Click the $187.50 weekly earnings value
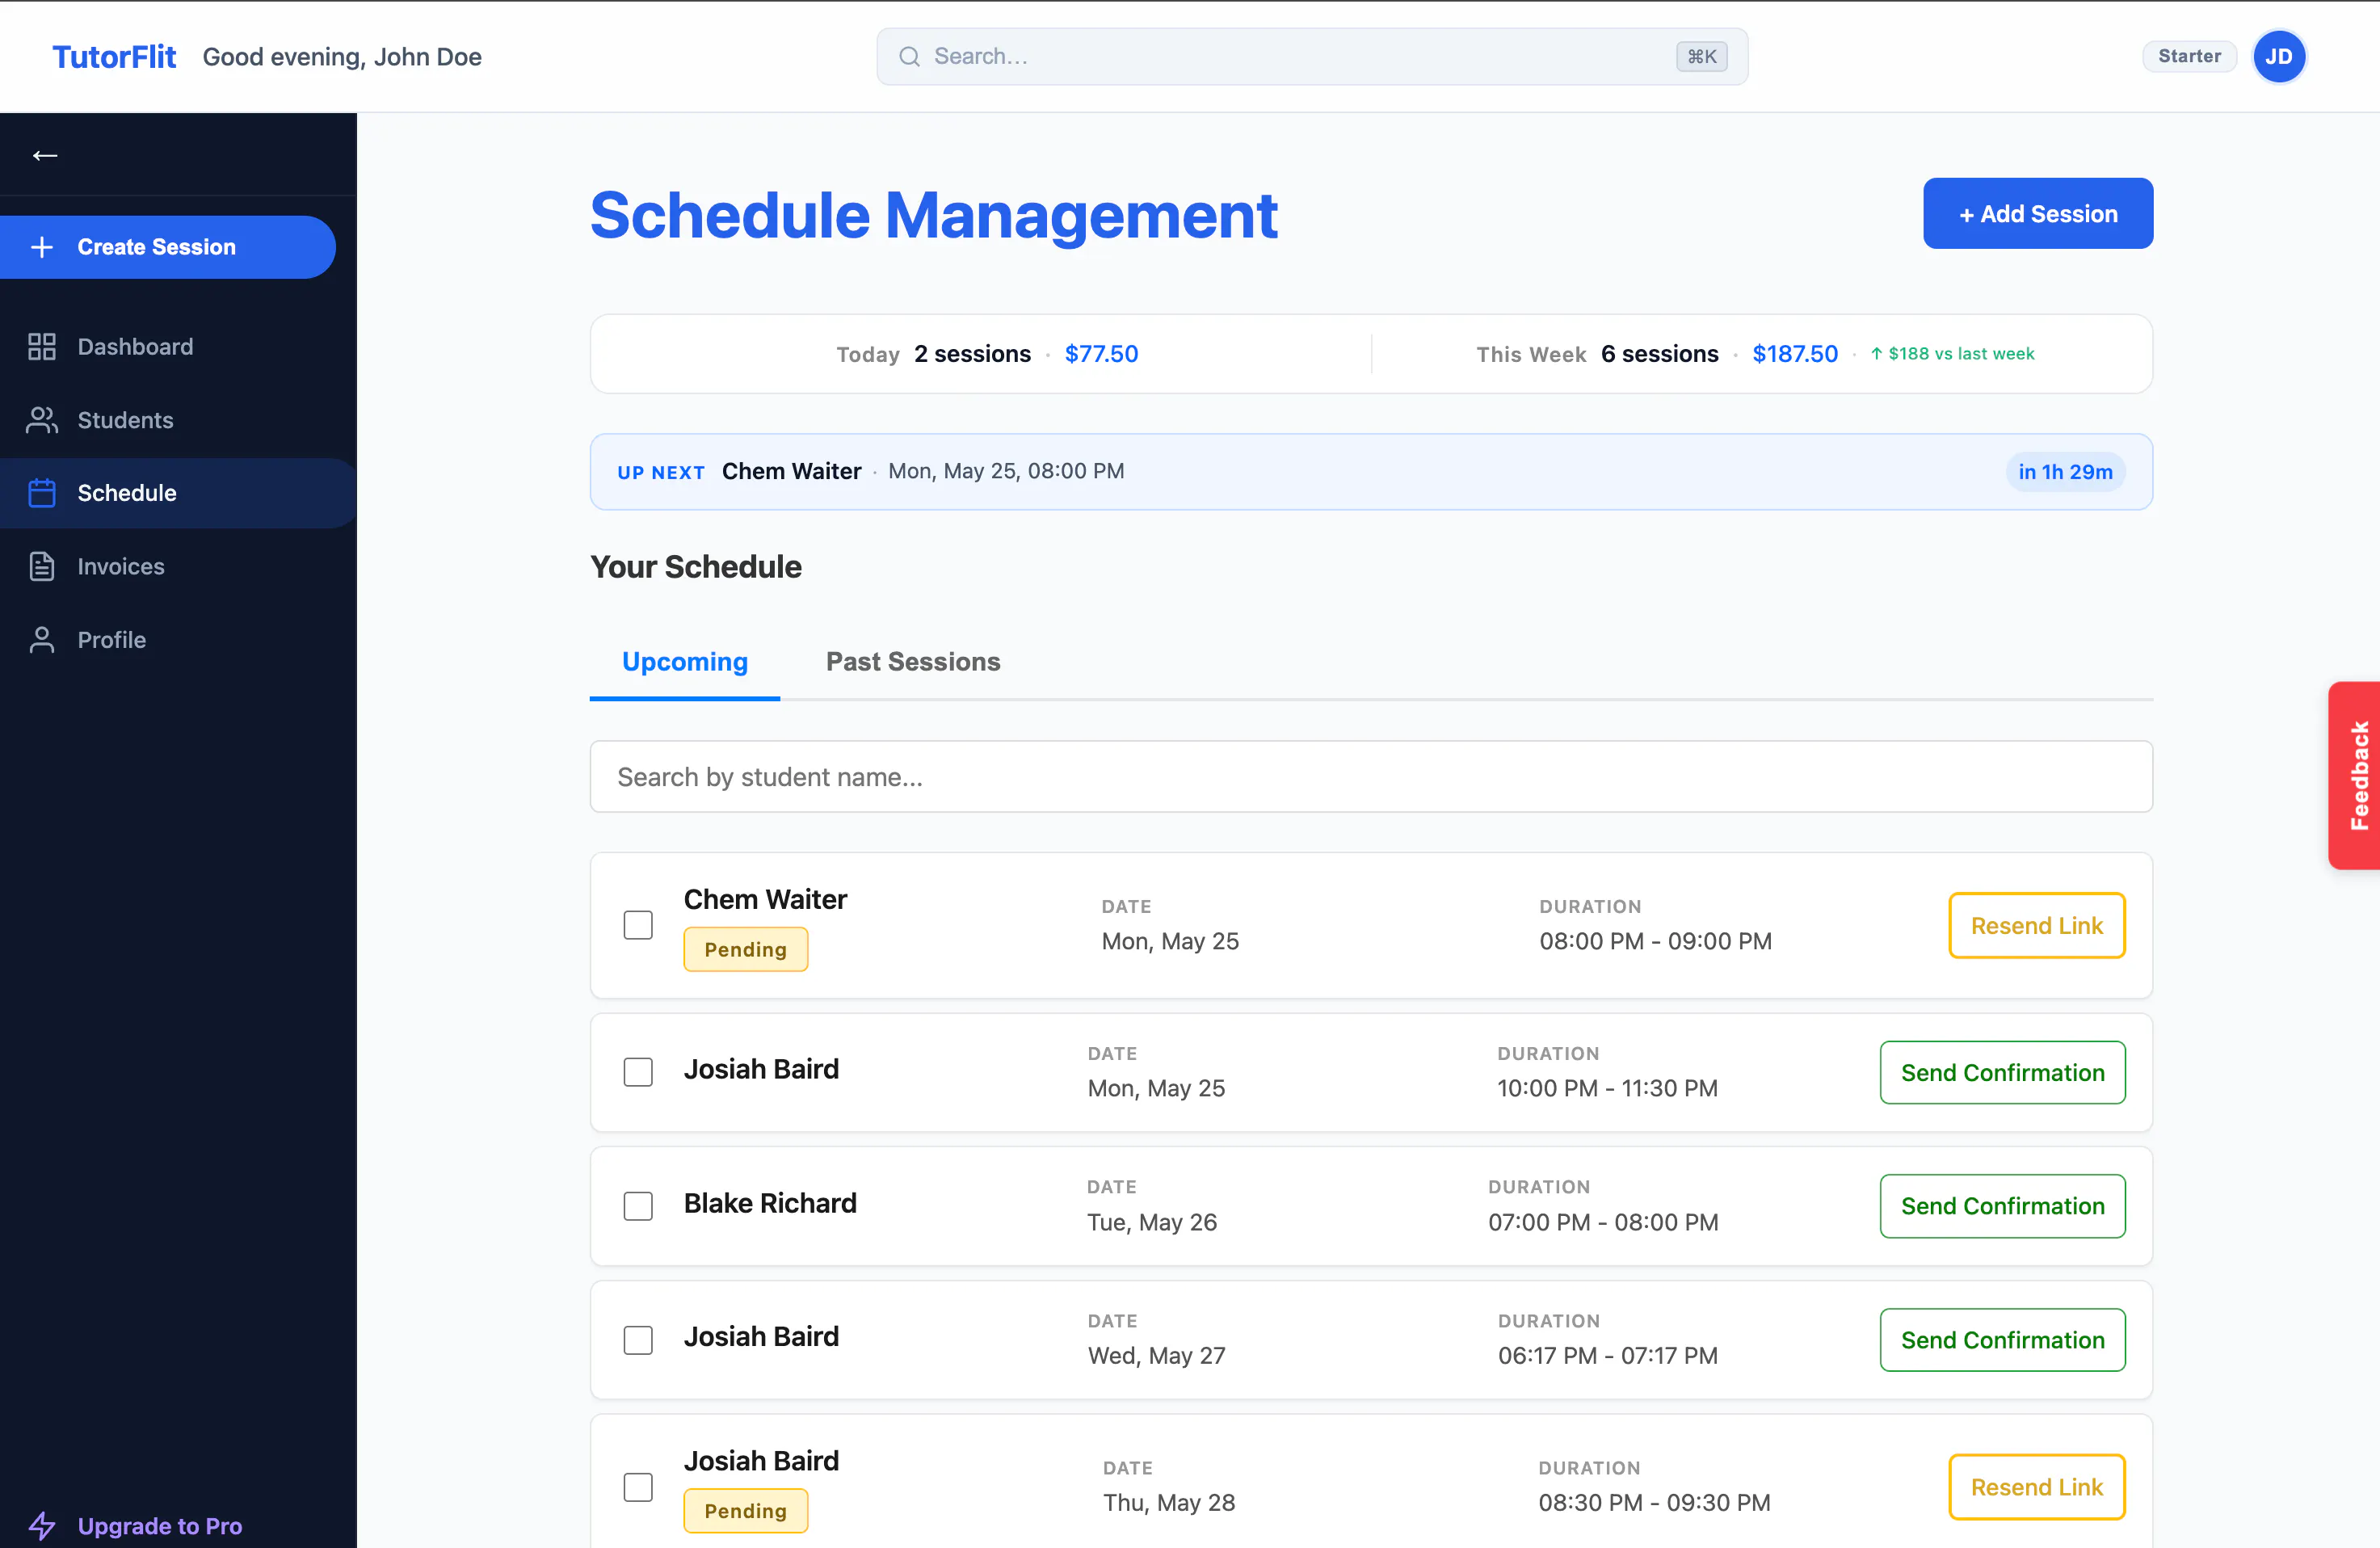Viewport: 2380px width, 1548px height. pos(1795,354)
